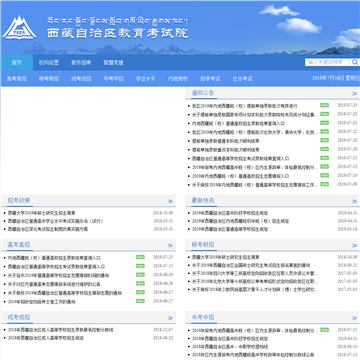This screenshot has width=360, height=360.
Task: Open 招考政策 item ending with (试行)
Action: pos(56,221)
